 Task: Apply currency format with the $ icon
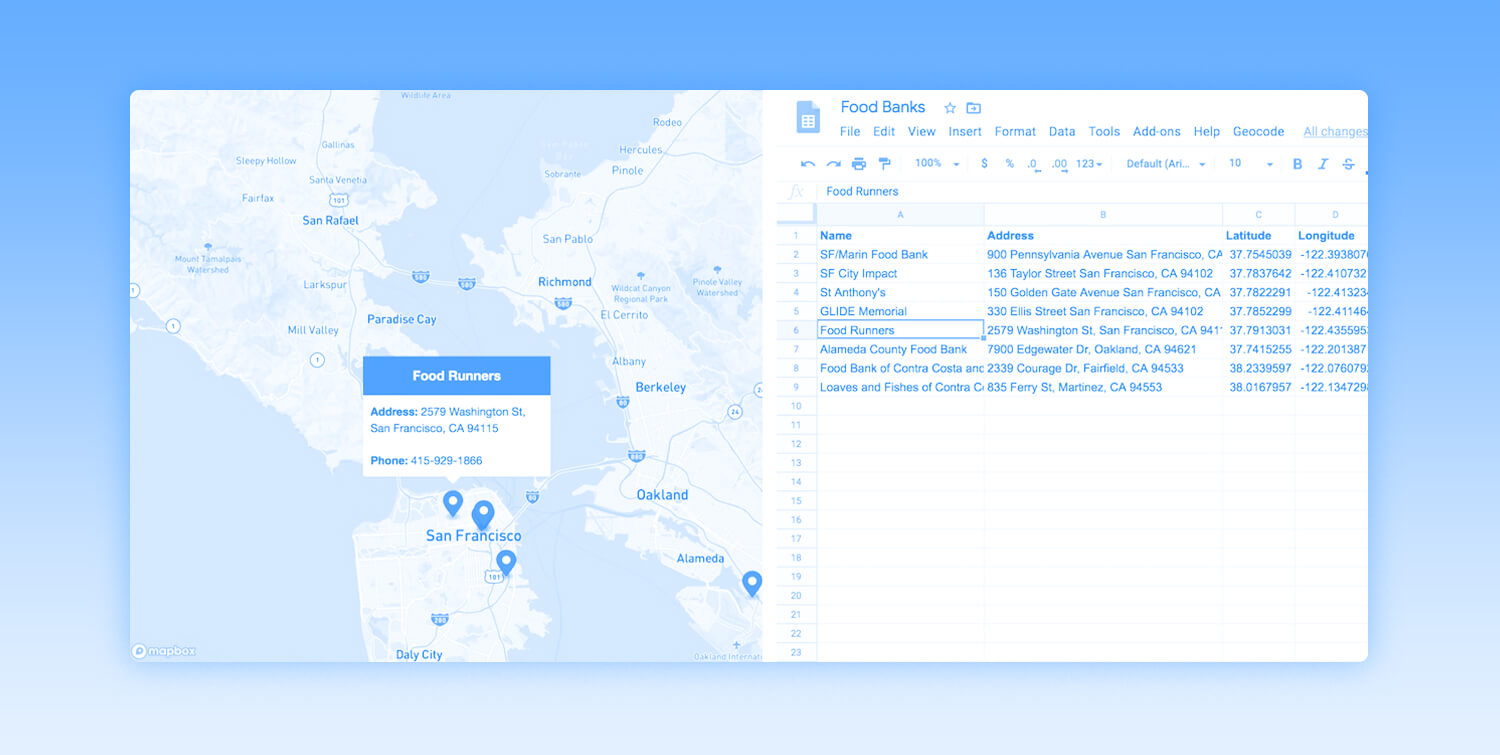[985, 163]
